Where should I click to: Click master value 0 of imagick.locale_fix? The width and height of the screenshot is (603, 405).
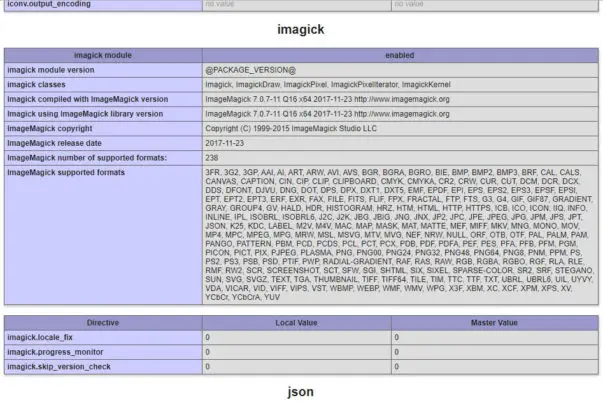tap(396, 337)
